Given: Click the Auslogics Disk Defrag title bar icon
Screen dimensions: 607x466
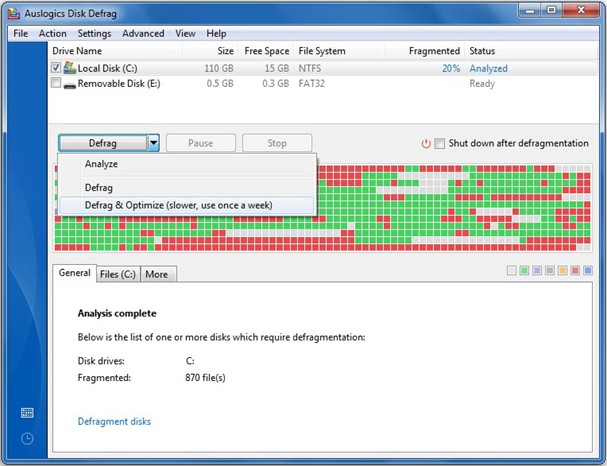Looking at the screenshot, I should (x=14, y=13).
